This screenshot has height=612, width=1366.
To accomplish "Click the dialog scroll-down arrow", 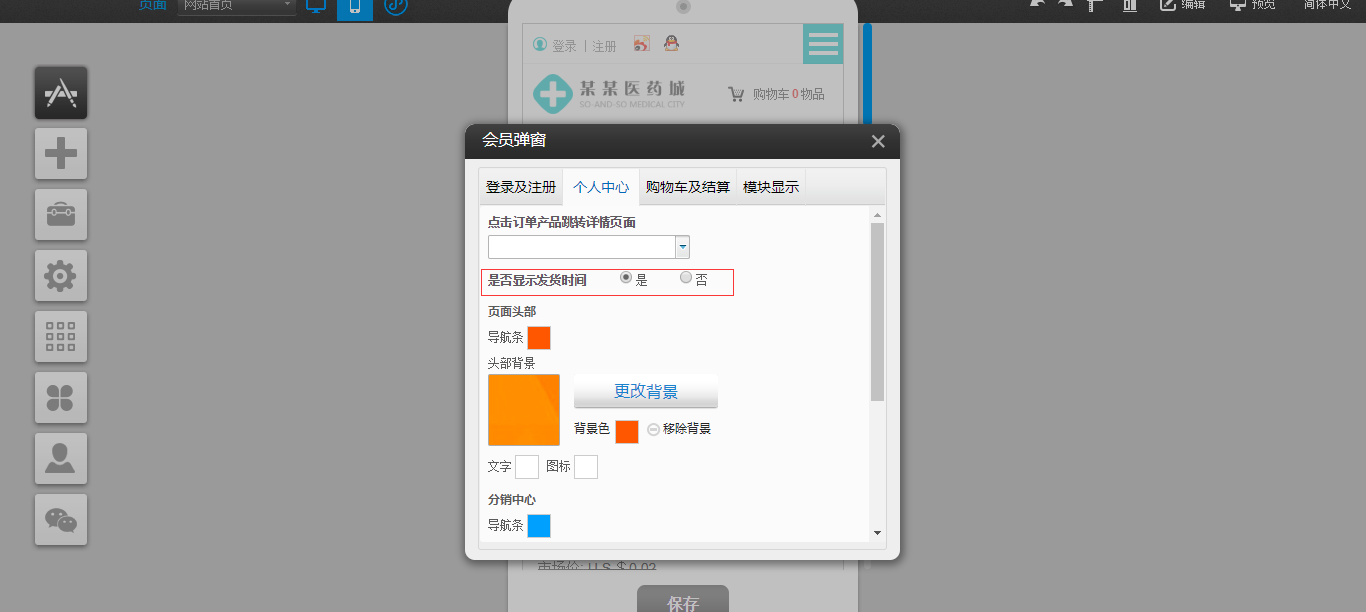I will pyautogui.click(x=877, y=533).
